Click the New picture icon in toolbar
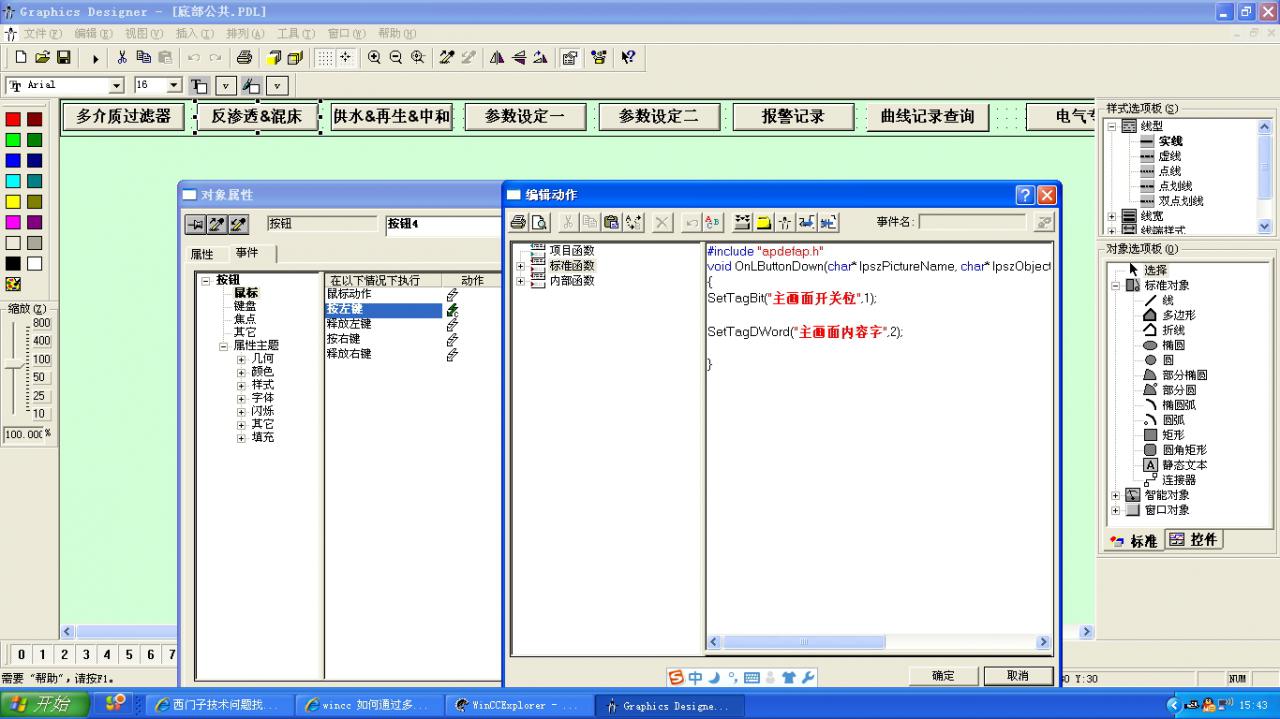 click(x=20, y=58)
